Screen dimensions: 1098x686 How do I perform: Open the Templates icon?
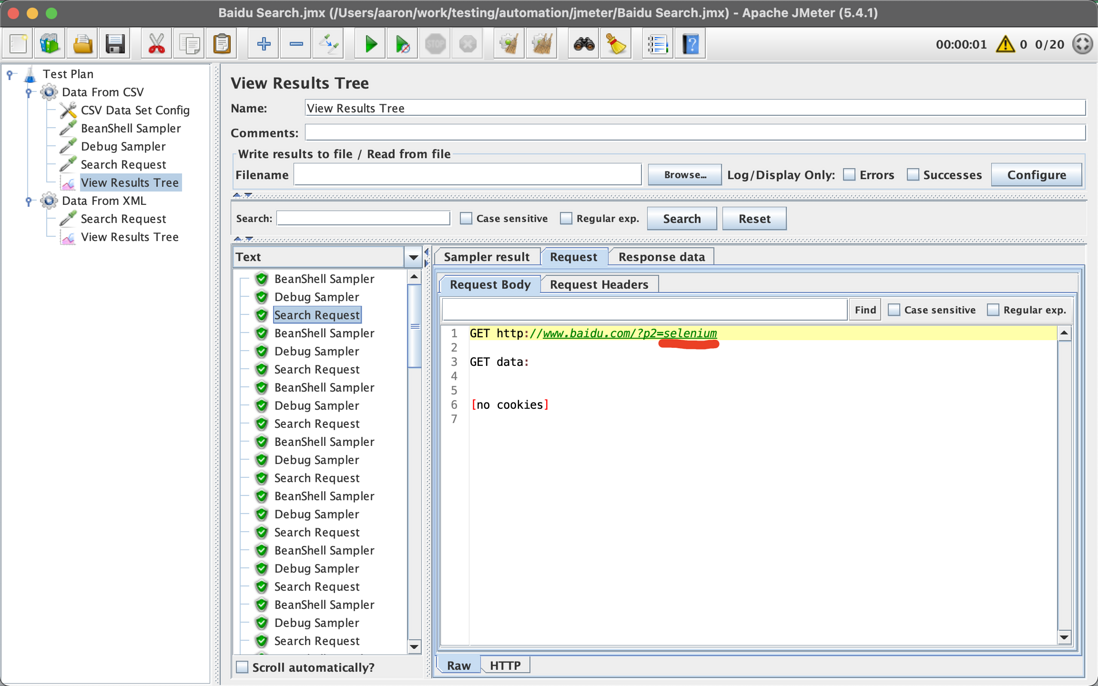(x=50, y=44)
